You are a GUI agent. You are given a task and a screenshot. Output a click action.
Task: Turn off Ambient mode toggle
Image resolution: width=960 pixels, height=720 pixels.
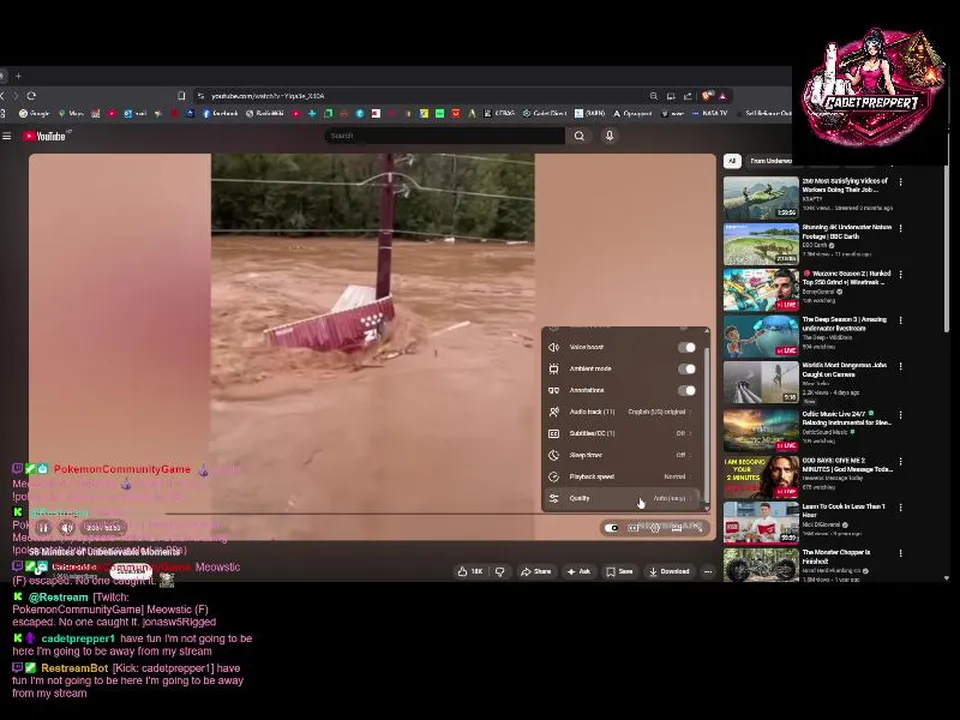pyautogui.click(x=686, y=369)
